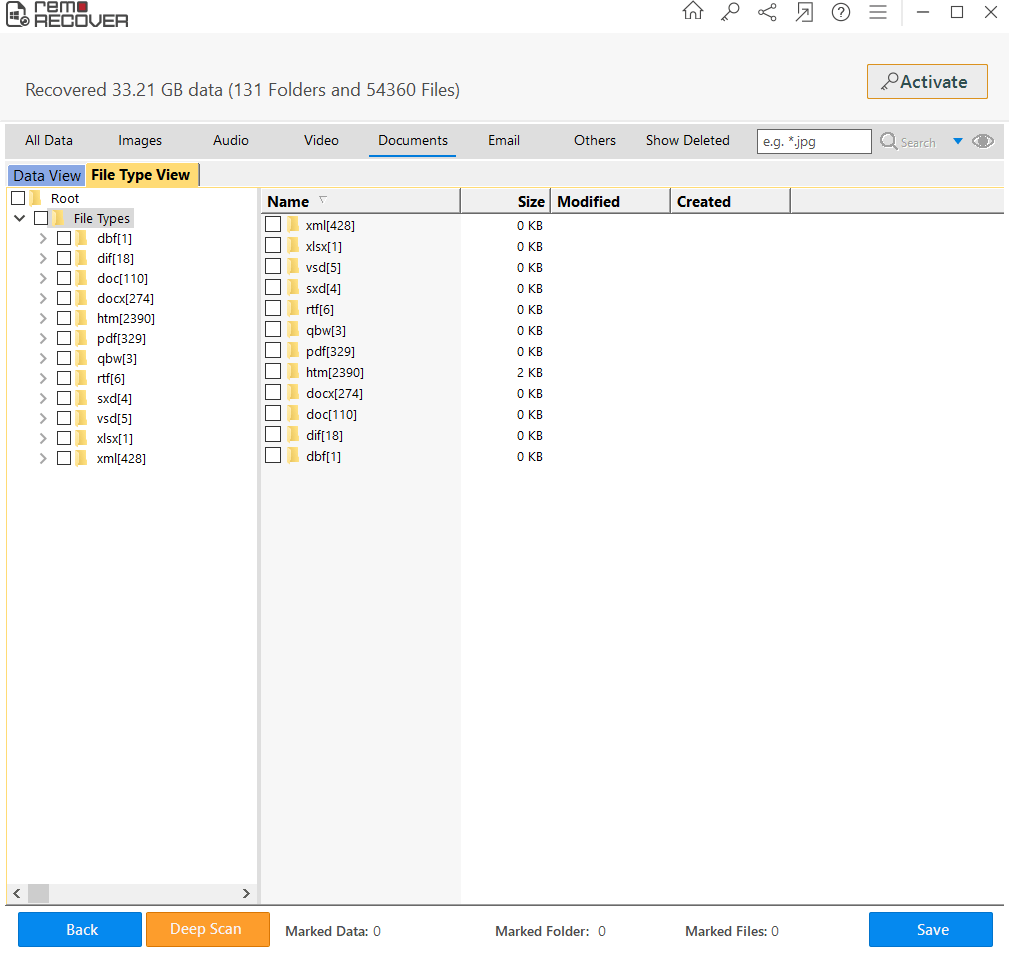Open the share icon in the top toolbar
1009x961 pixels.
point(767,12)
